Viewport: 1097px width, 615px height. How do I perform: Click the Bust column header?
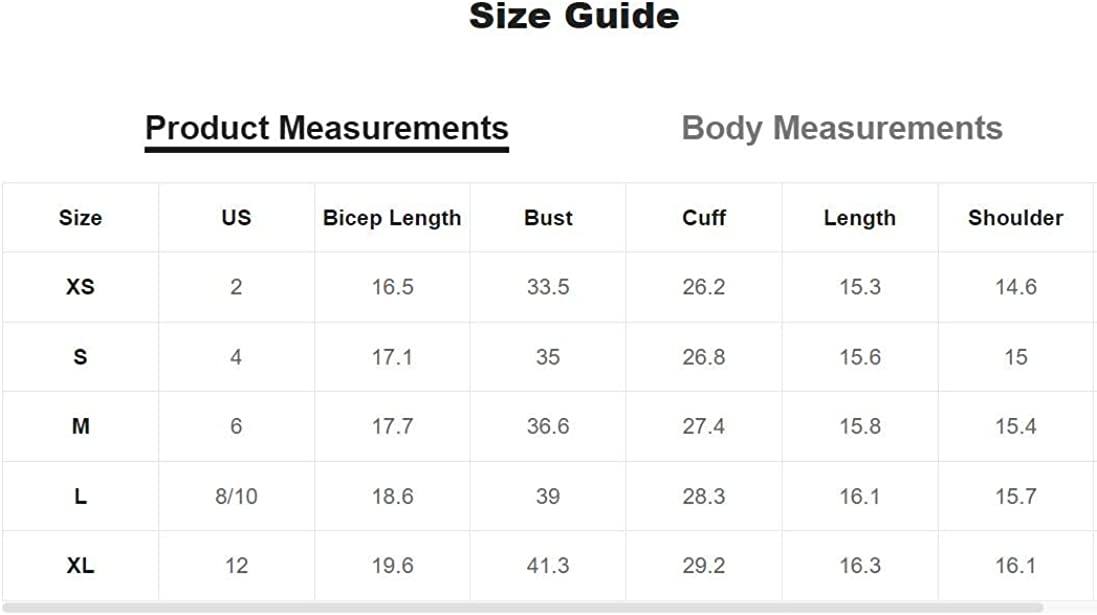tap(548, 218)
